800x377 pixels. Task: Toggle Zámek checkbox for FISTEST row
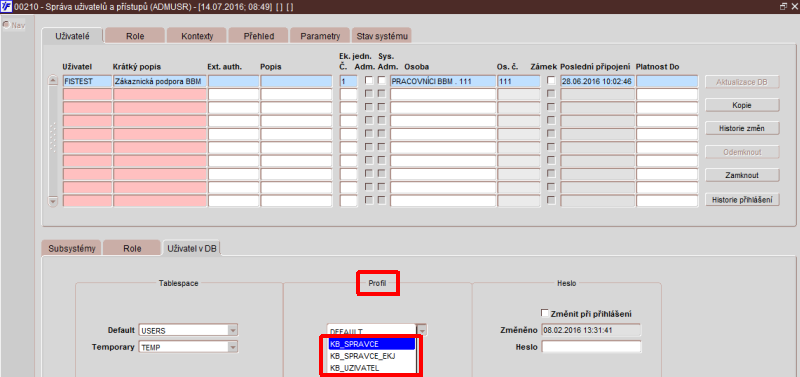tap(551, 81)
